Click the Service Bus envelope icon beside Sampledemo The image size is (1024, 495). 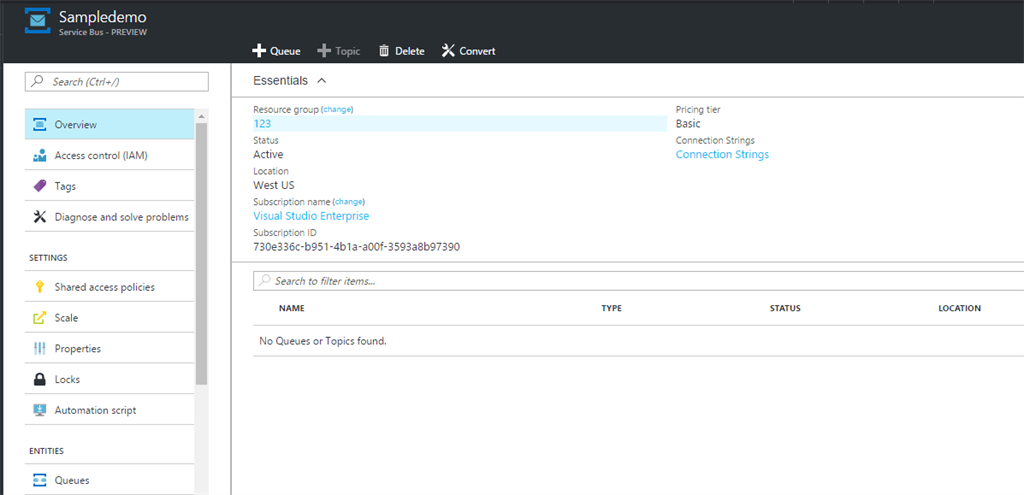click(x=37, y=21)
